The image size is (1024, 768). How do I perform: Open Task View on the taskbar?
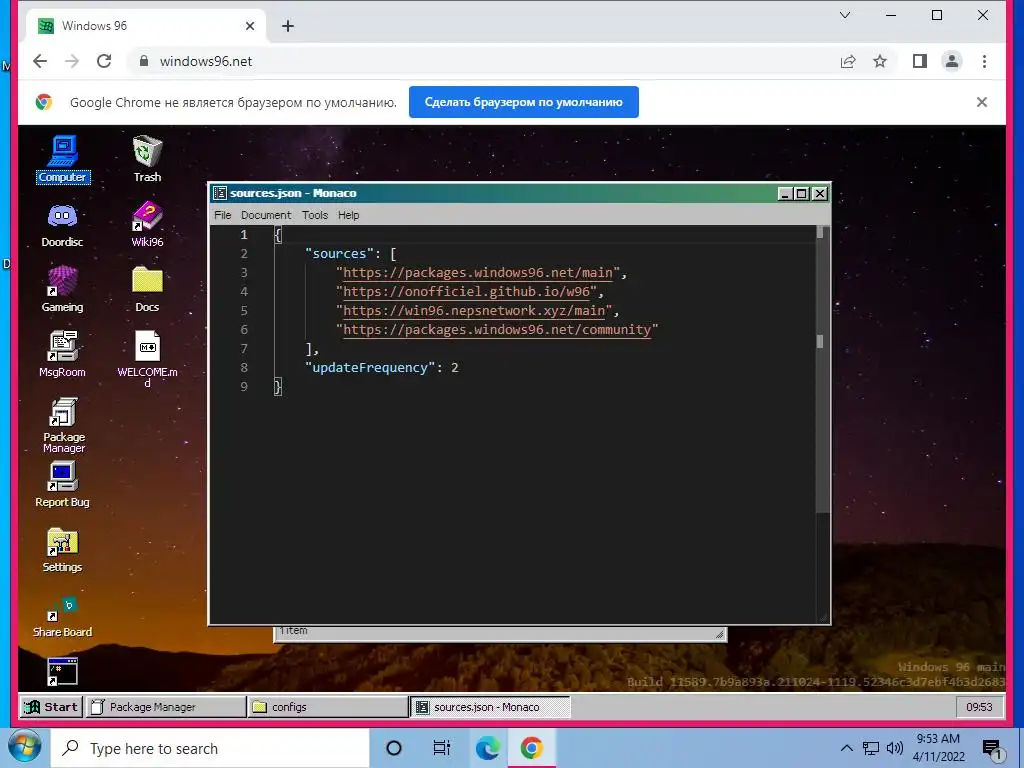point(441,748)
